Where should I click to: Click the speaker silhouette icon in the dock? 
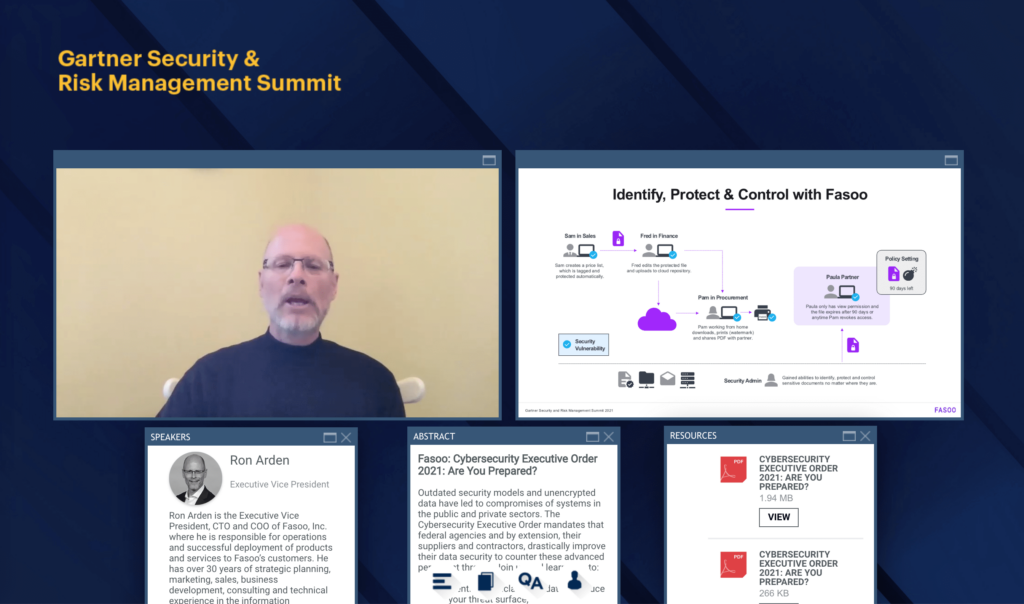tap(575, 581)
